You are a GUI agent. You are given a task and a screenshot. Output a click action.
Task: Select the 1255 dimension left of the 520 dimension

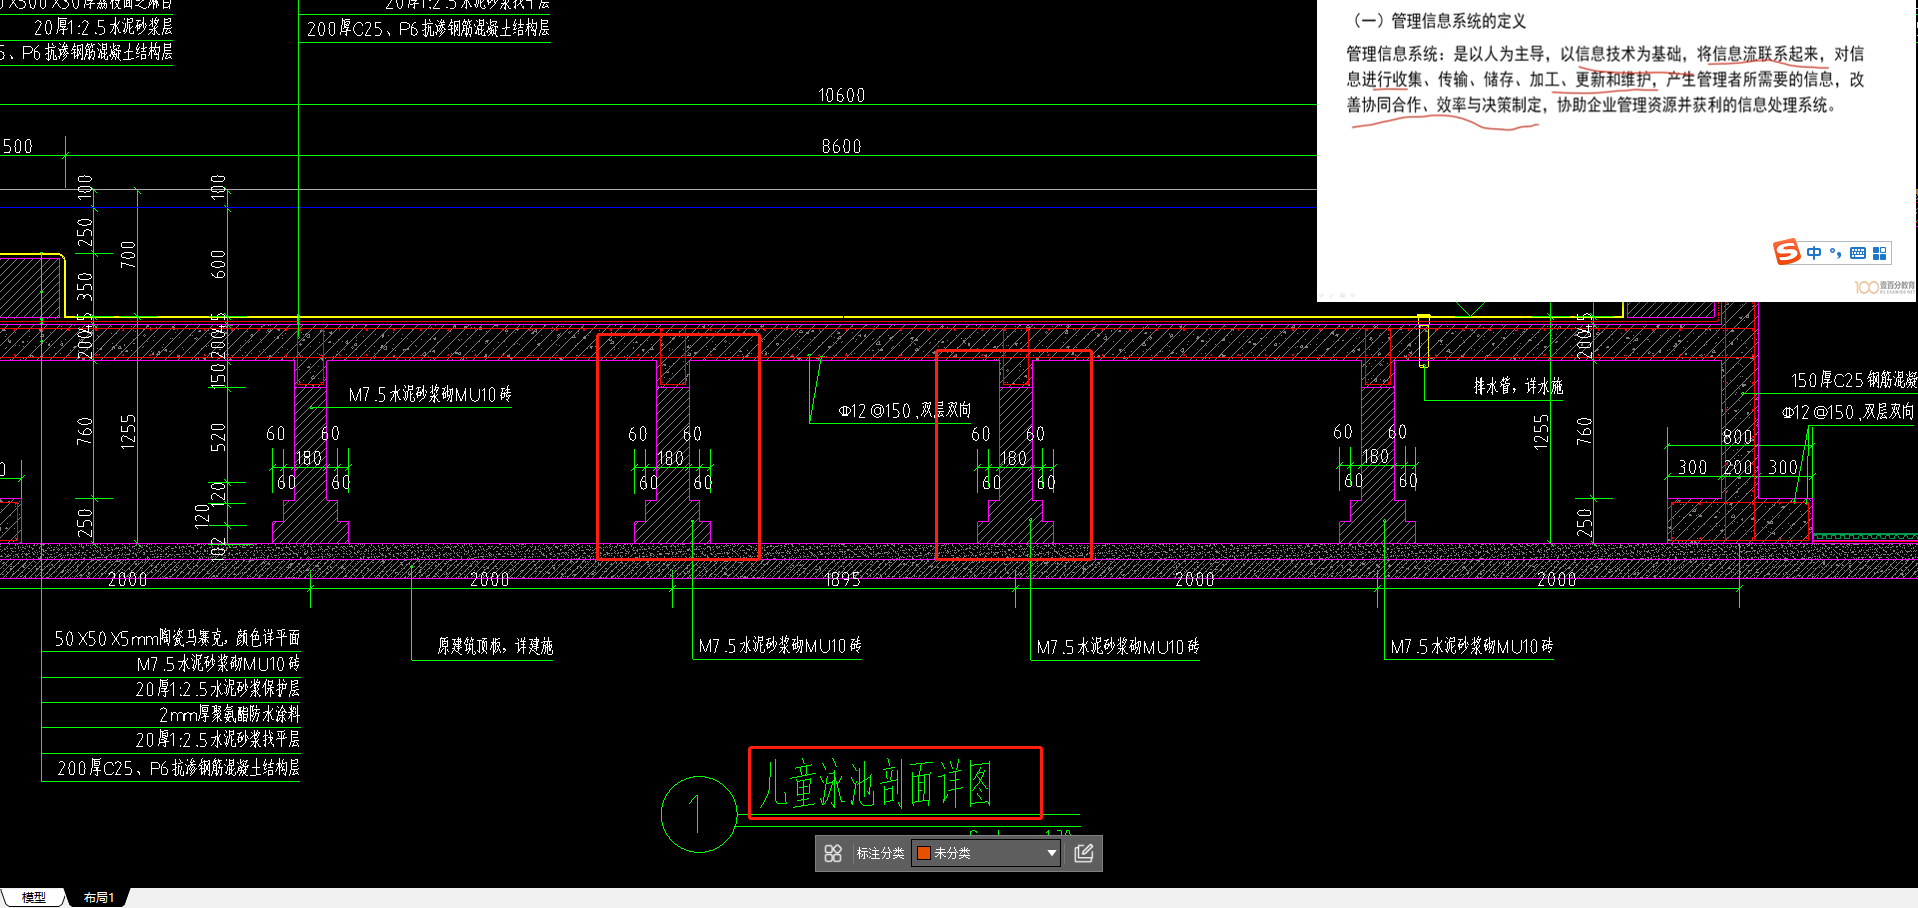pyautogui.click(x=128, y=432)
